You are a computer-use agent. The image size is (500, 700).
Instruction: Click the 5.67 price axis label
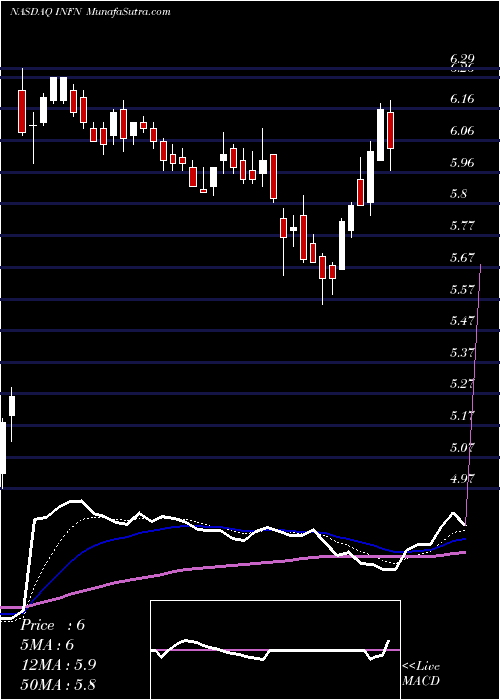(x=462, y=258)
